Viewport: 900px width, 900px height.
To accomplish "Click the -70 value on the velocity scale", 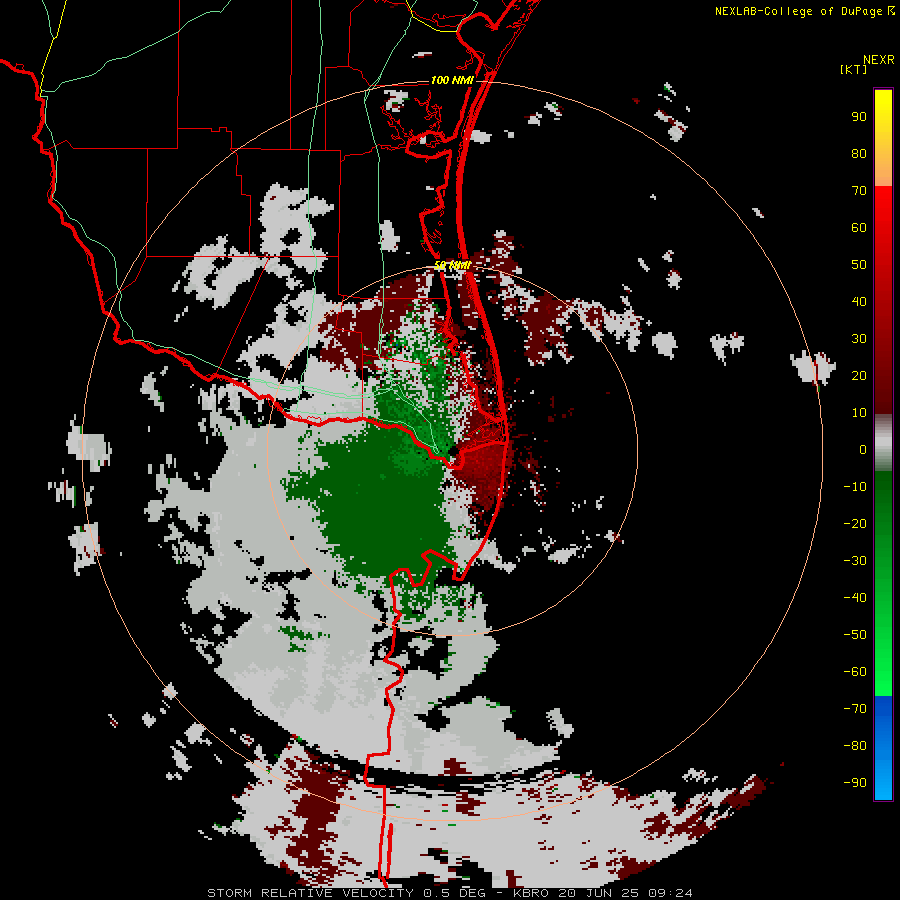I will [855, 709].
